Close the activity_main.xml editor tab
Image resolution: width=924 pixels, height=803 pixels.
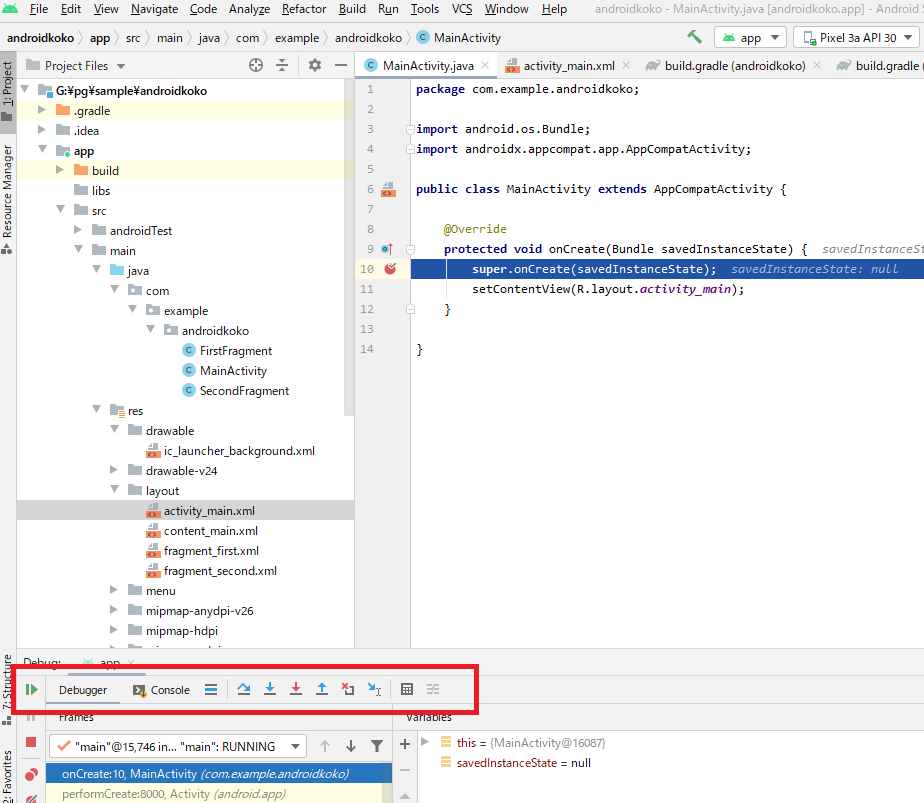point(626,65)
